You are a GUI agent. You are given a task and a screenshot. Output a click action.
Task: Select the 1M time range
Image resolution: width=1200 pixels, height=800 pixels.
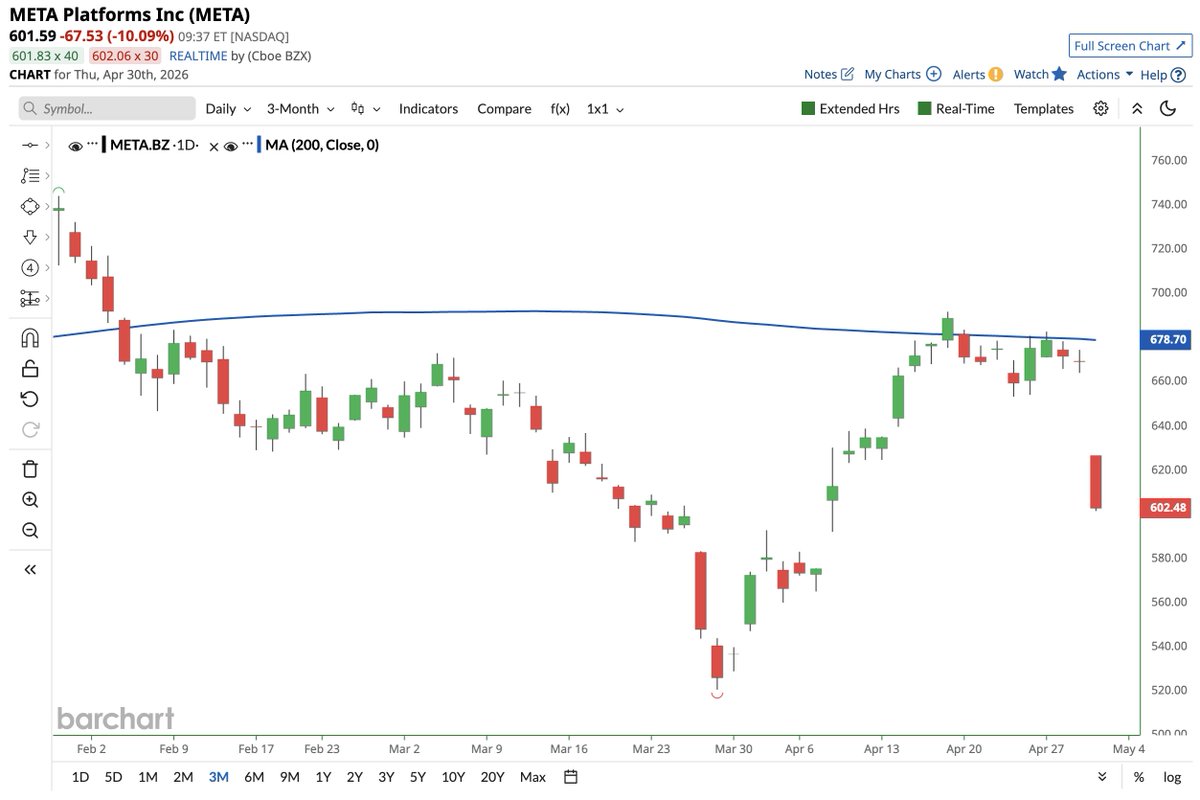(x=147, y=777)
